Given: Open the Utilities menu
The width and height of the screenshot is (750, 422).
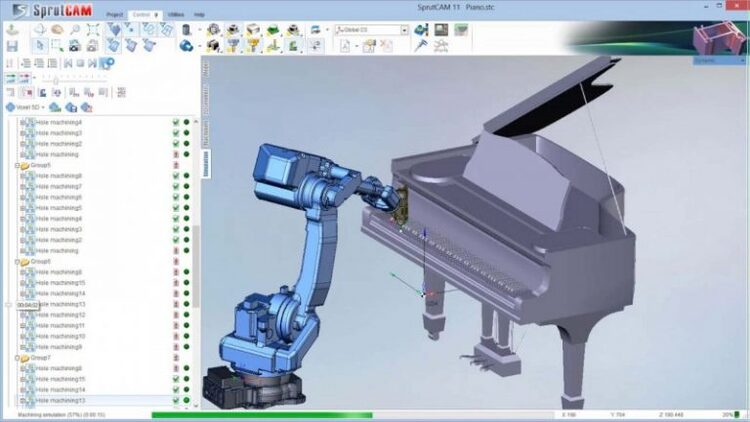Looking at the screenshot, I should pyautogui.click(x=176, y=15).
